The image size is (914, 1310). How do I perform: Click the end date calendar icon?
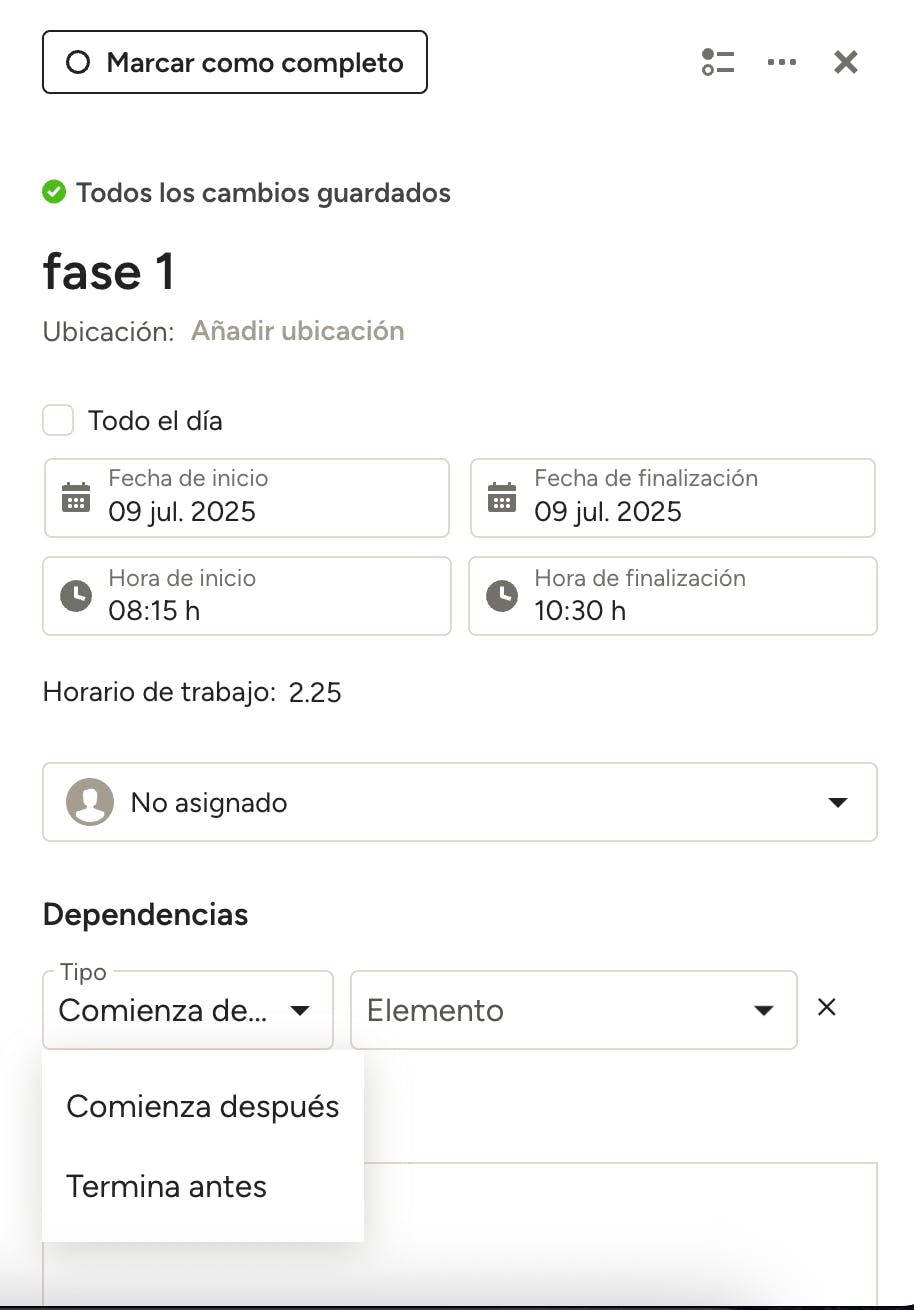coord(502,497)
